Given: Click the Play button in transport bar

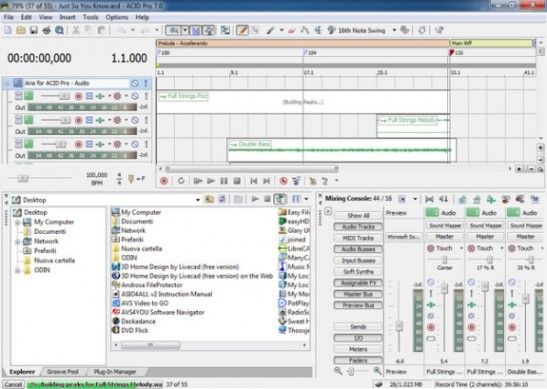Looking at the screenshot, I should point(211,181).
